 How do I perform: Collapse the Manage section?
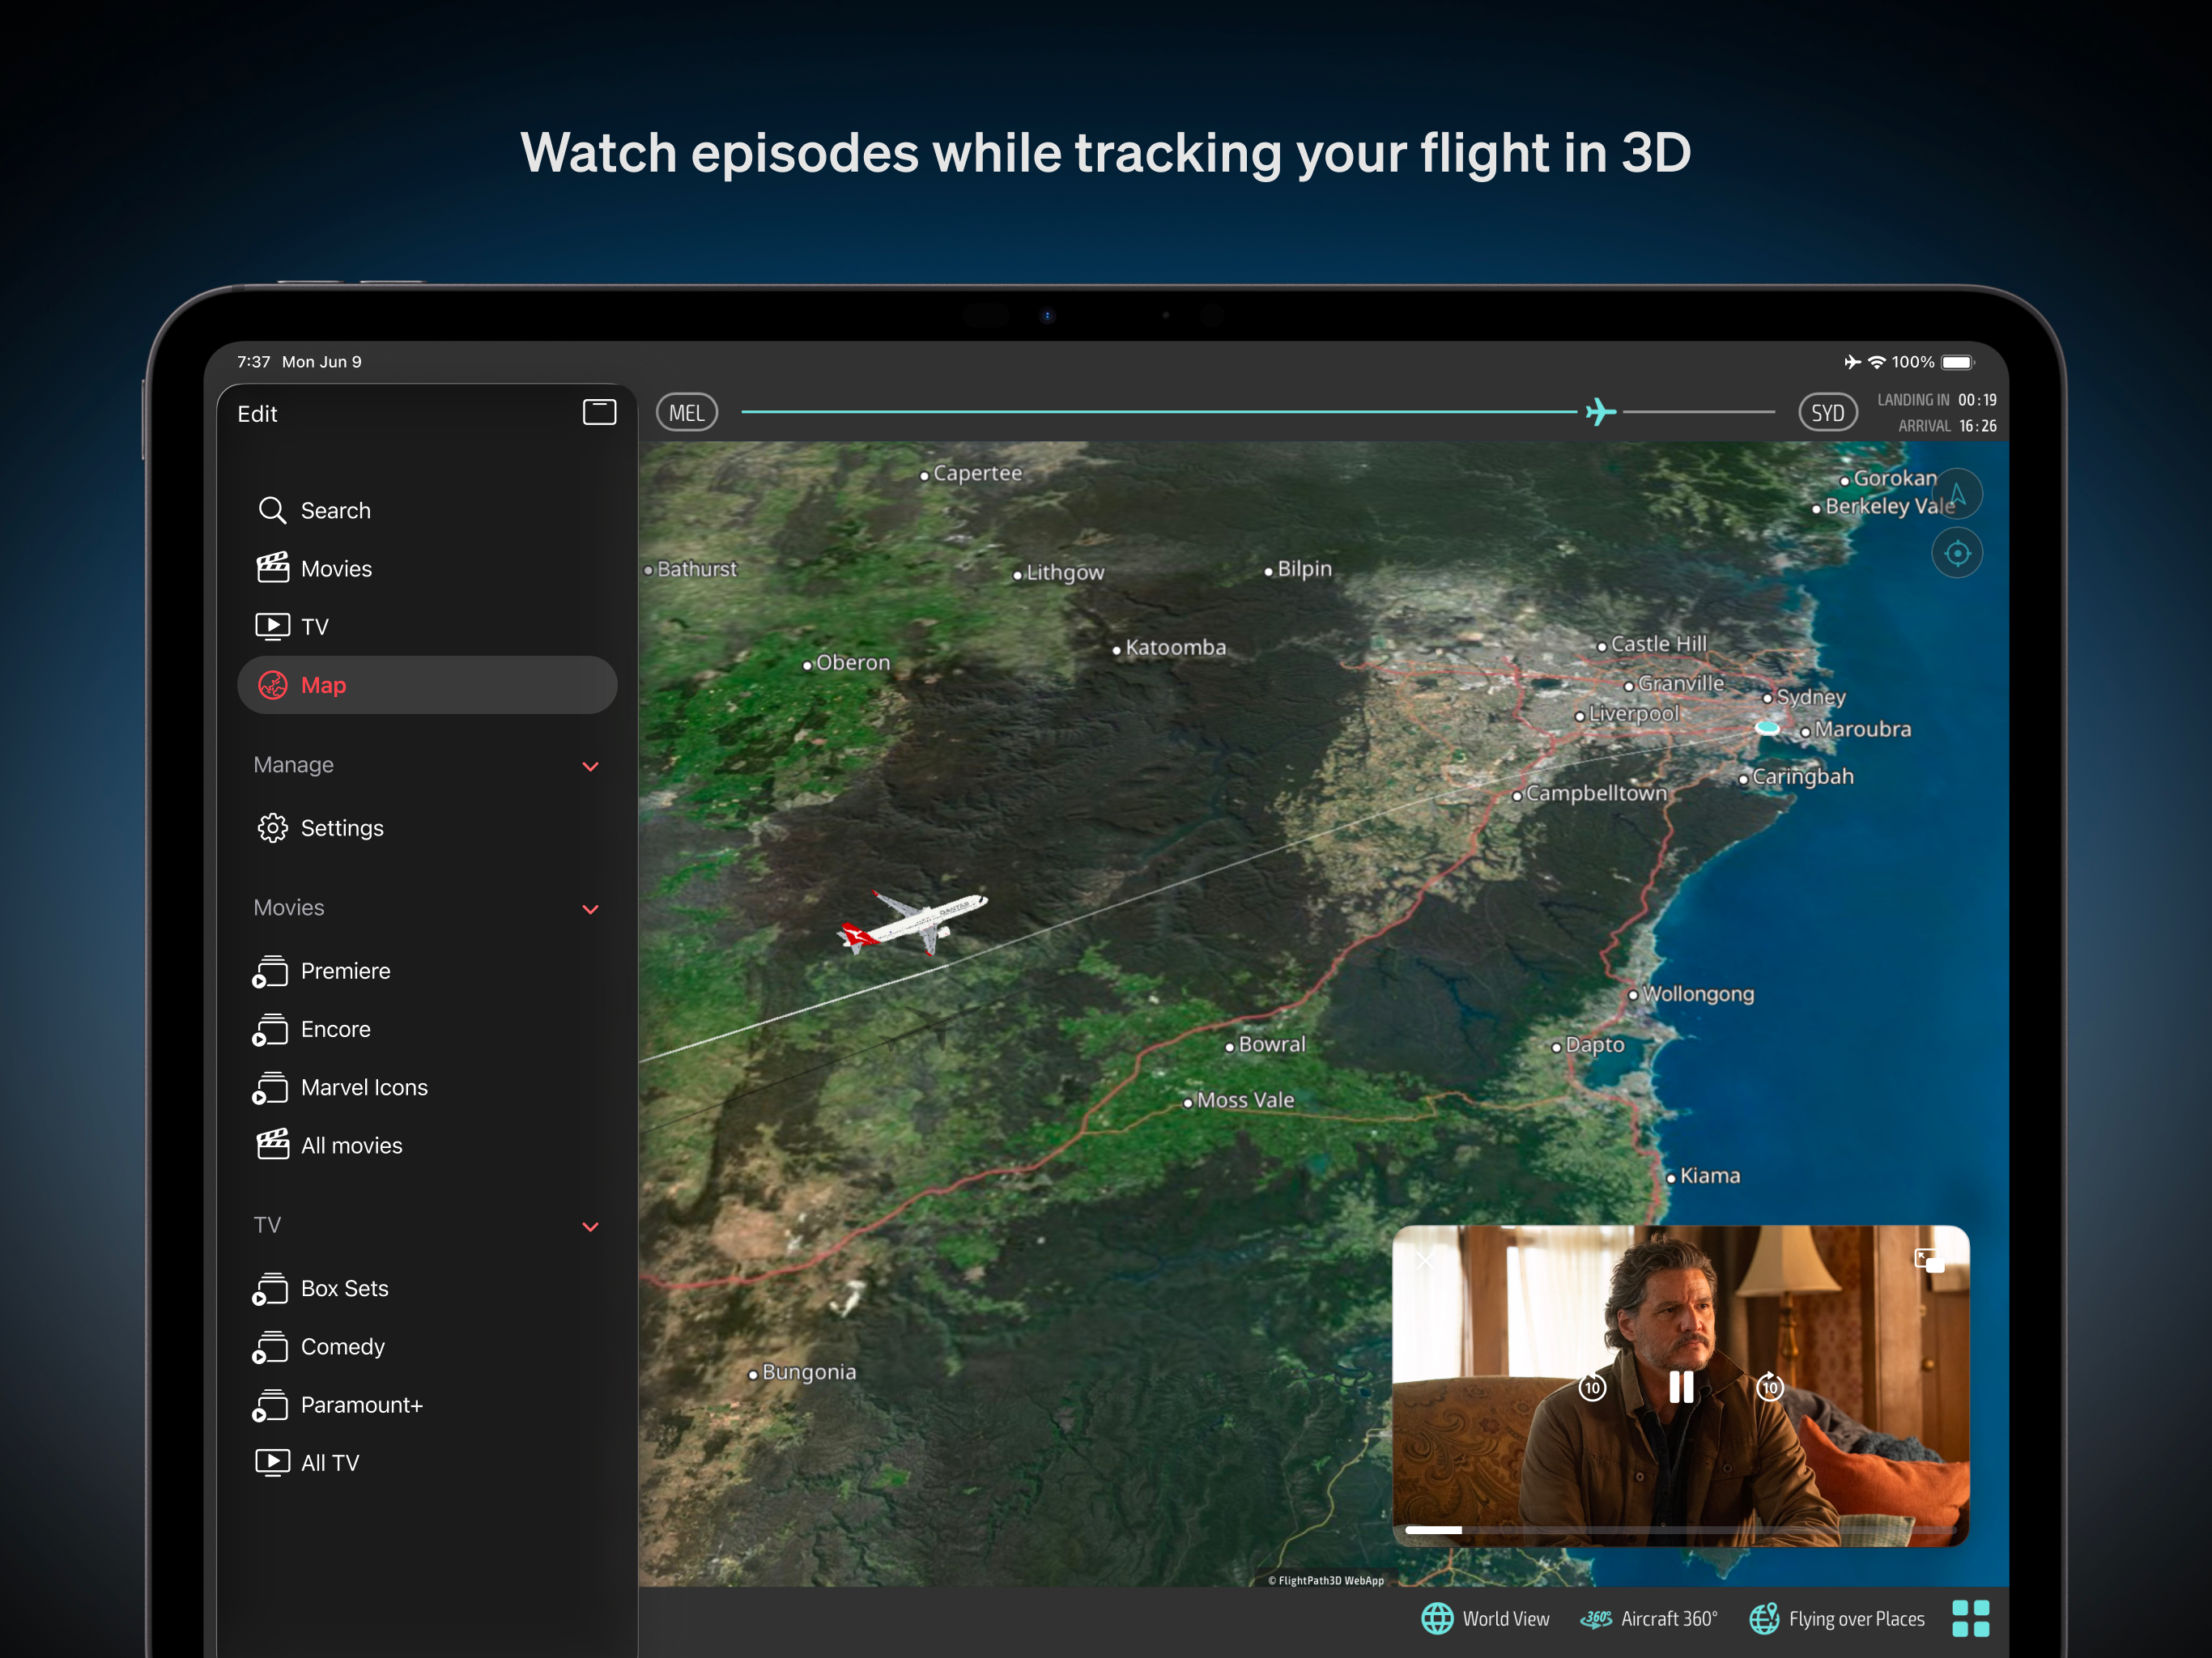point(590,766)
